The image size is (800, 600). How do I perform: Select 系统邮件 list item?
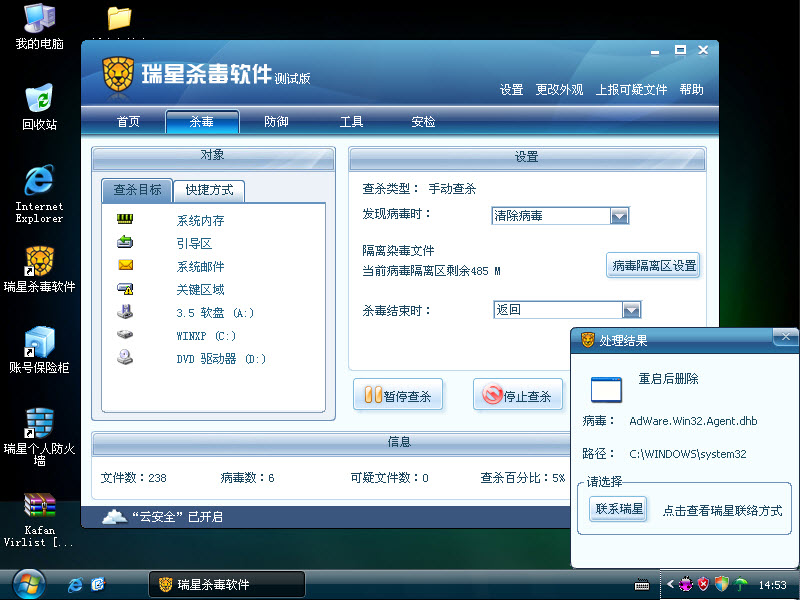point(200,267)
